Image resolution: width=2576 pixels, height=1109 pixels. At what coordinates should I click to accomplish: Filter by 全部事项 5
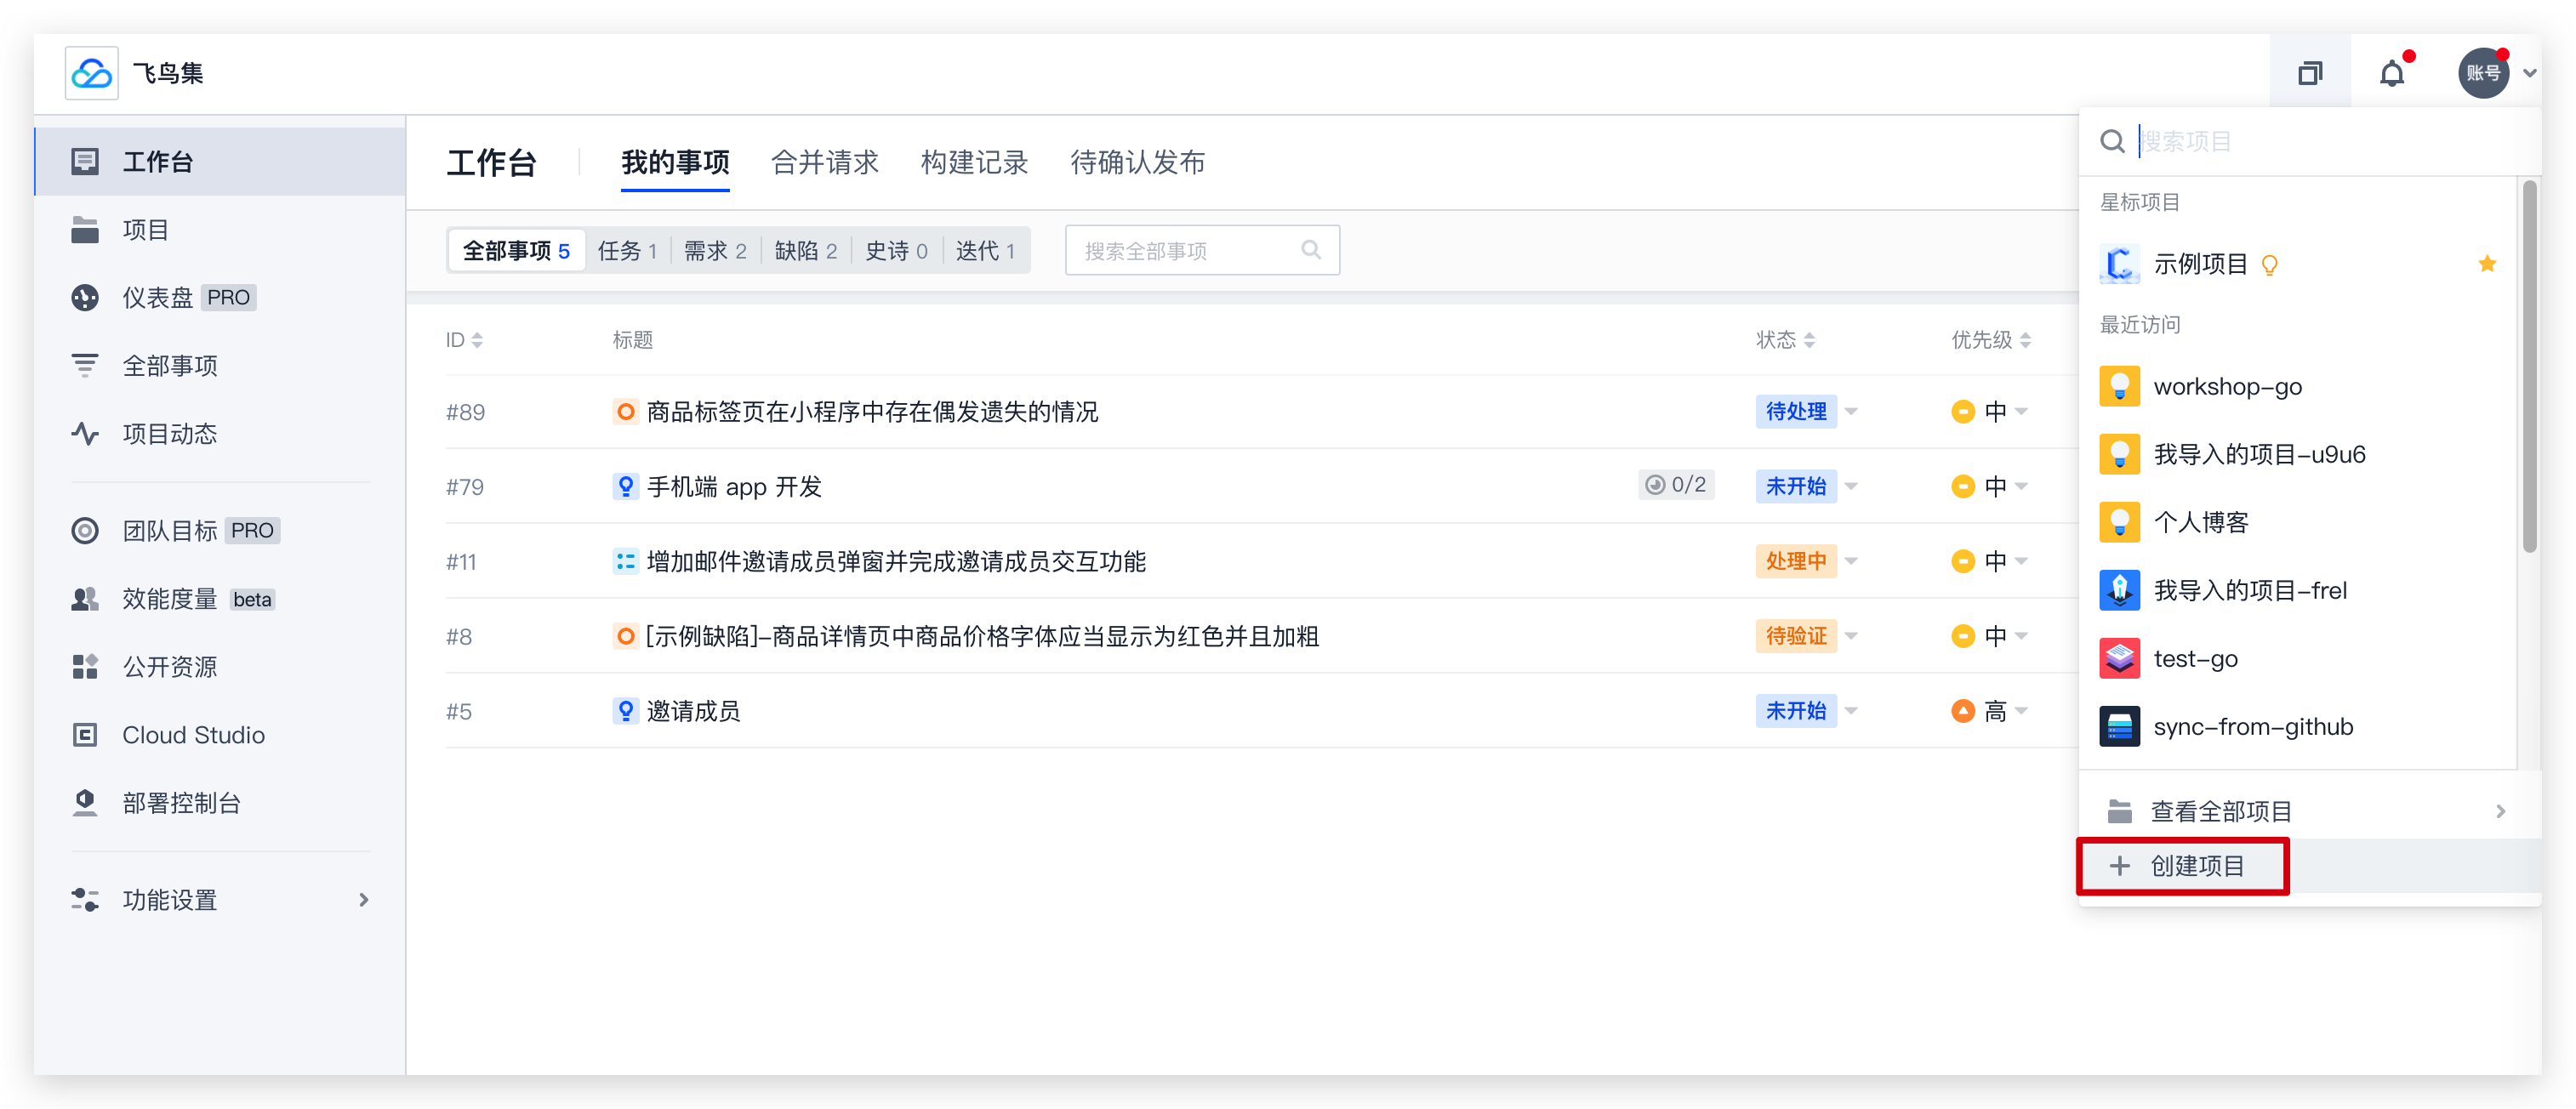[x=516, y=250]
